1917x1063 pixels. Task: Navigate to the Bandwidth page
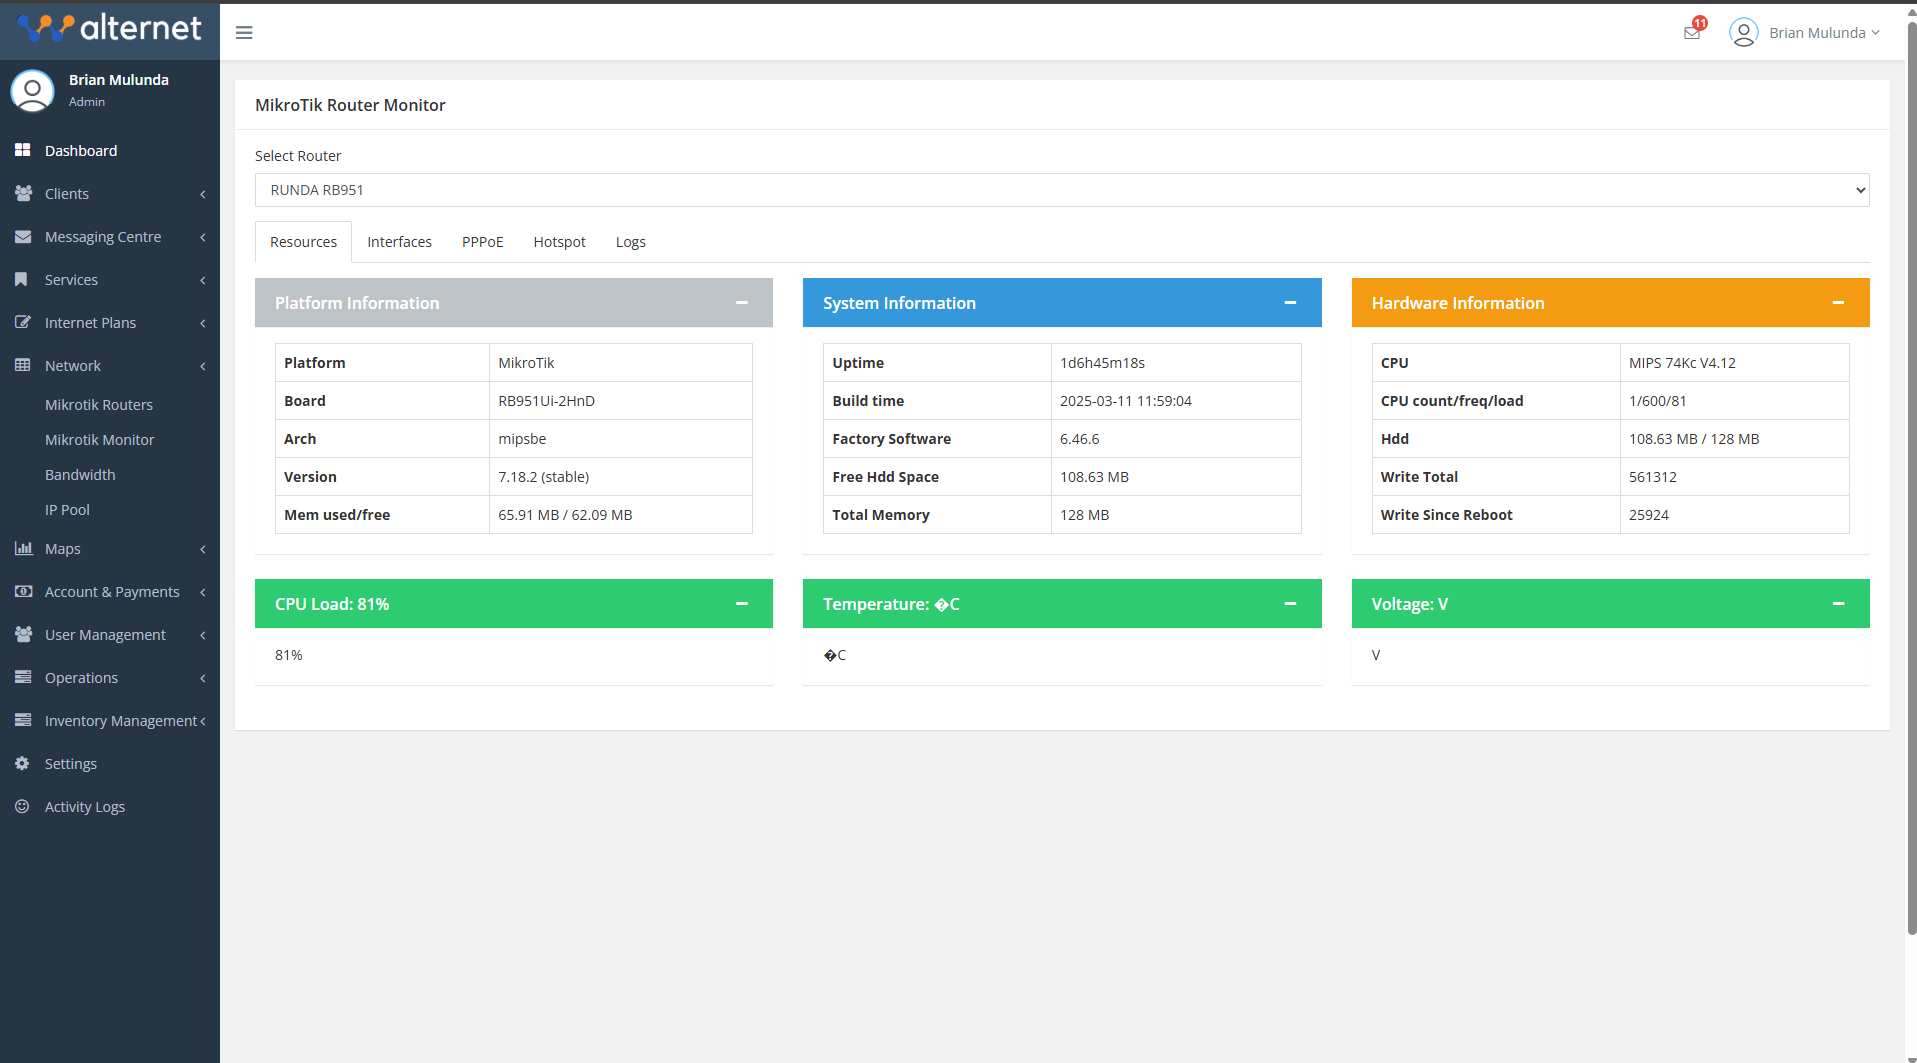pos(80,474)
